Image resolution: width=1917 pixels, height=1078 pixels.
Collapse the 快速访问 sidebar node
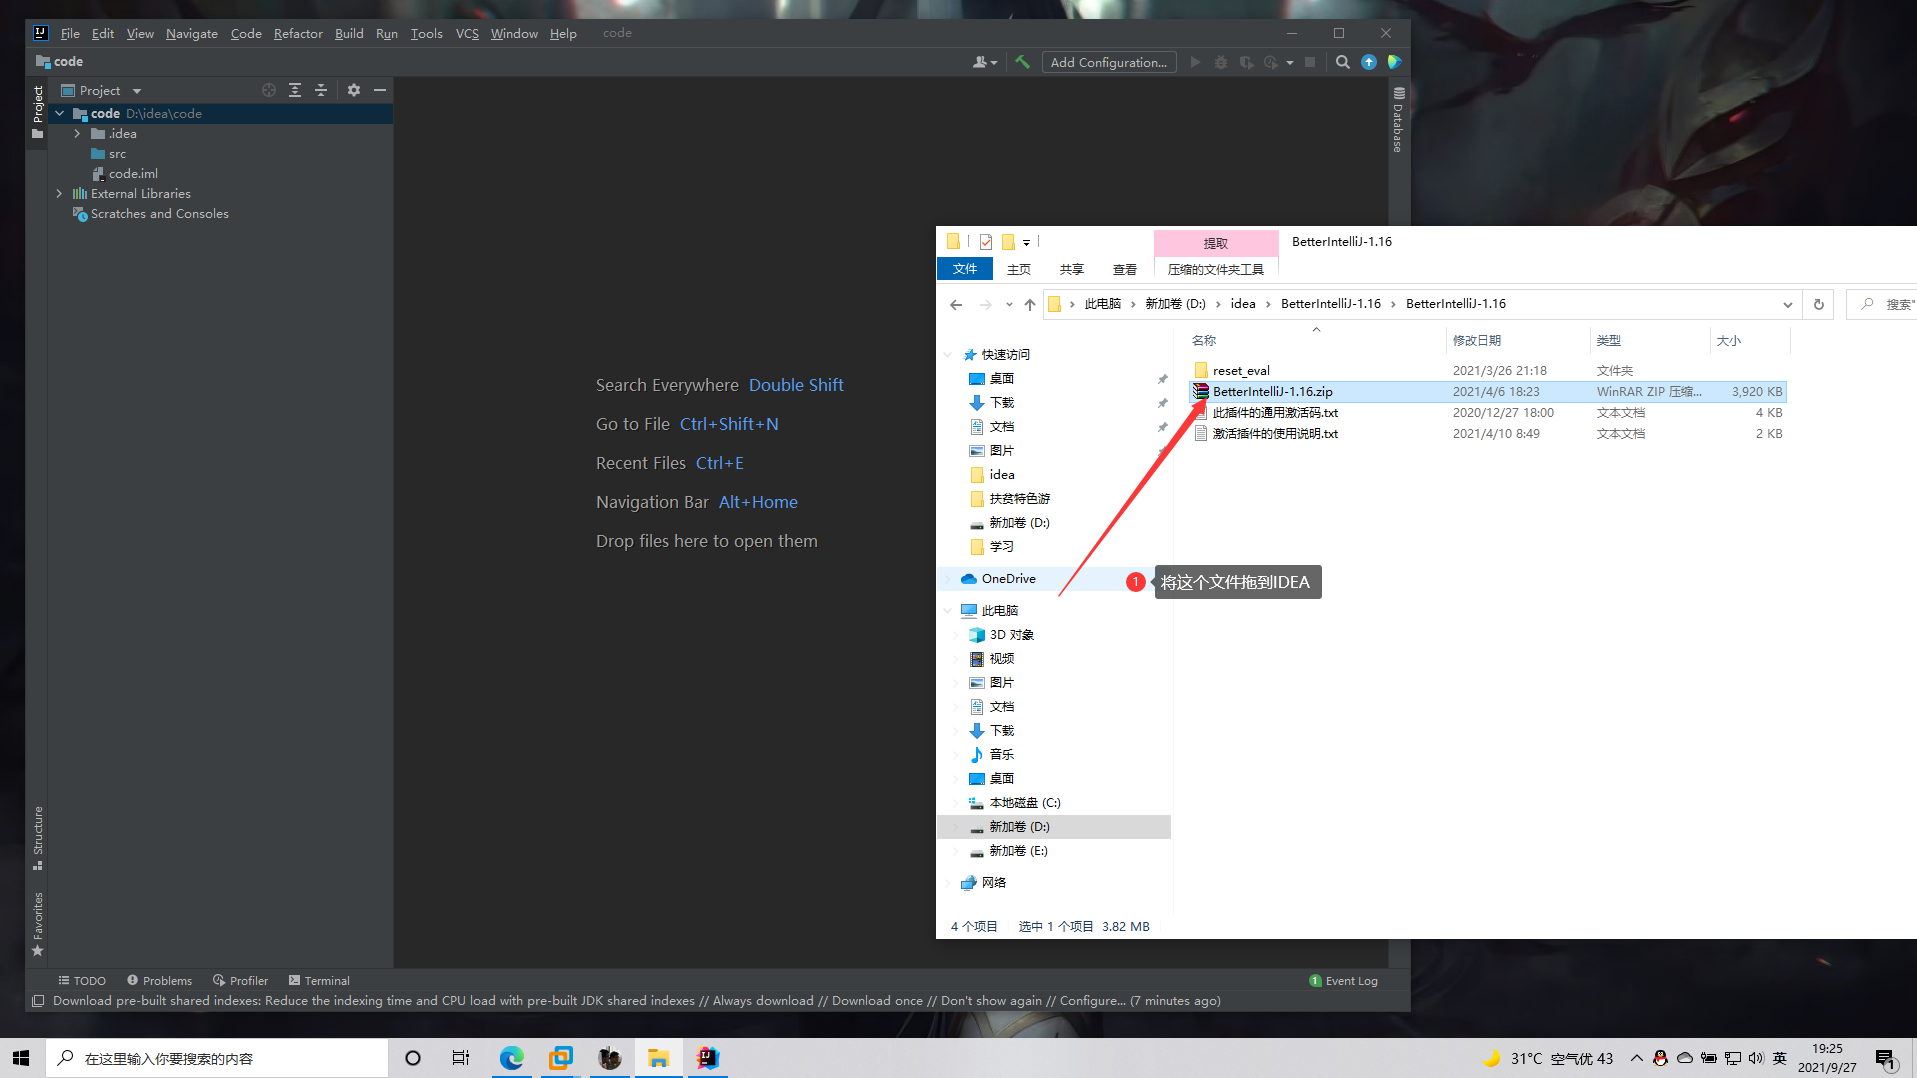coord(948,355)
